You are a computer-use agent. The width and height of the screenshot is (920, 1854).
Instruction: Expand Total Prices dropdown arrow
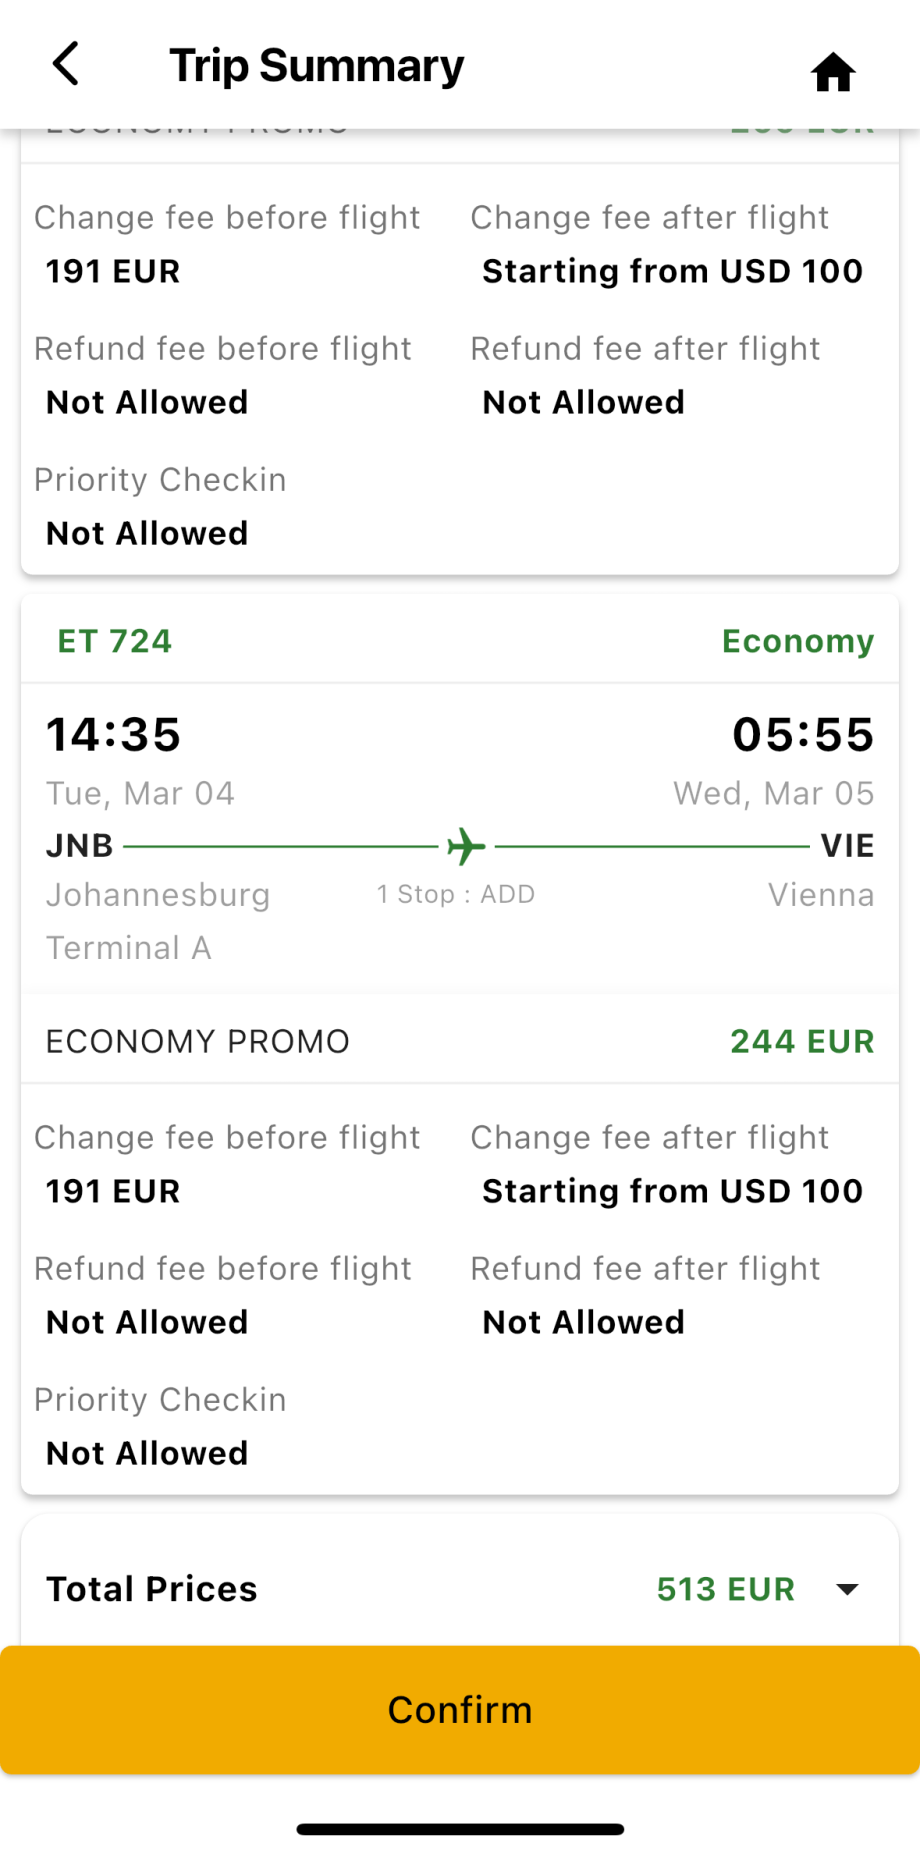click(x=847, y=1589)
